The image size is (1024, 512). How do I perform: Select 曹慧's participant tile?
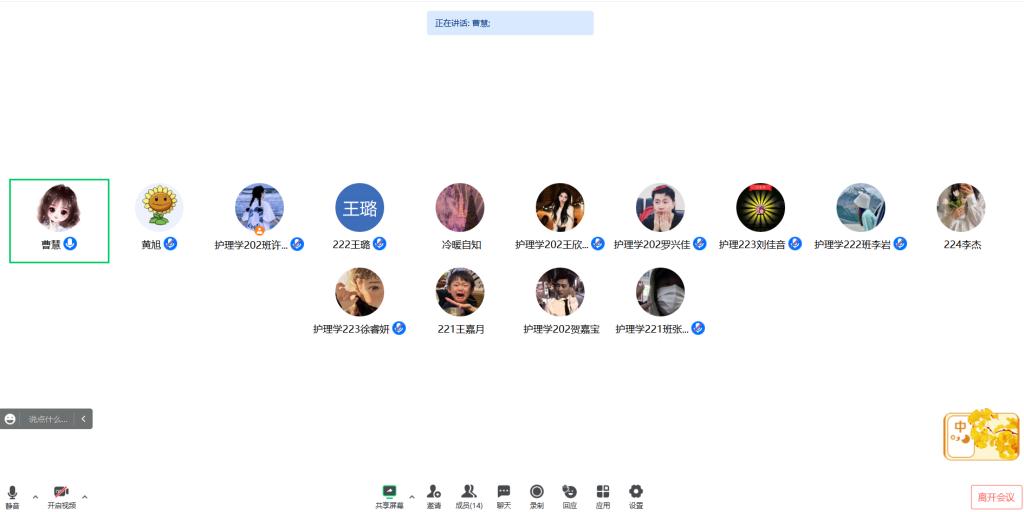click(59, 220)
